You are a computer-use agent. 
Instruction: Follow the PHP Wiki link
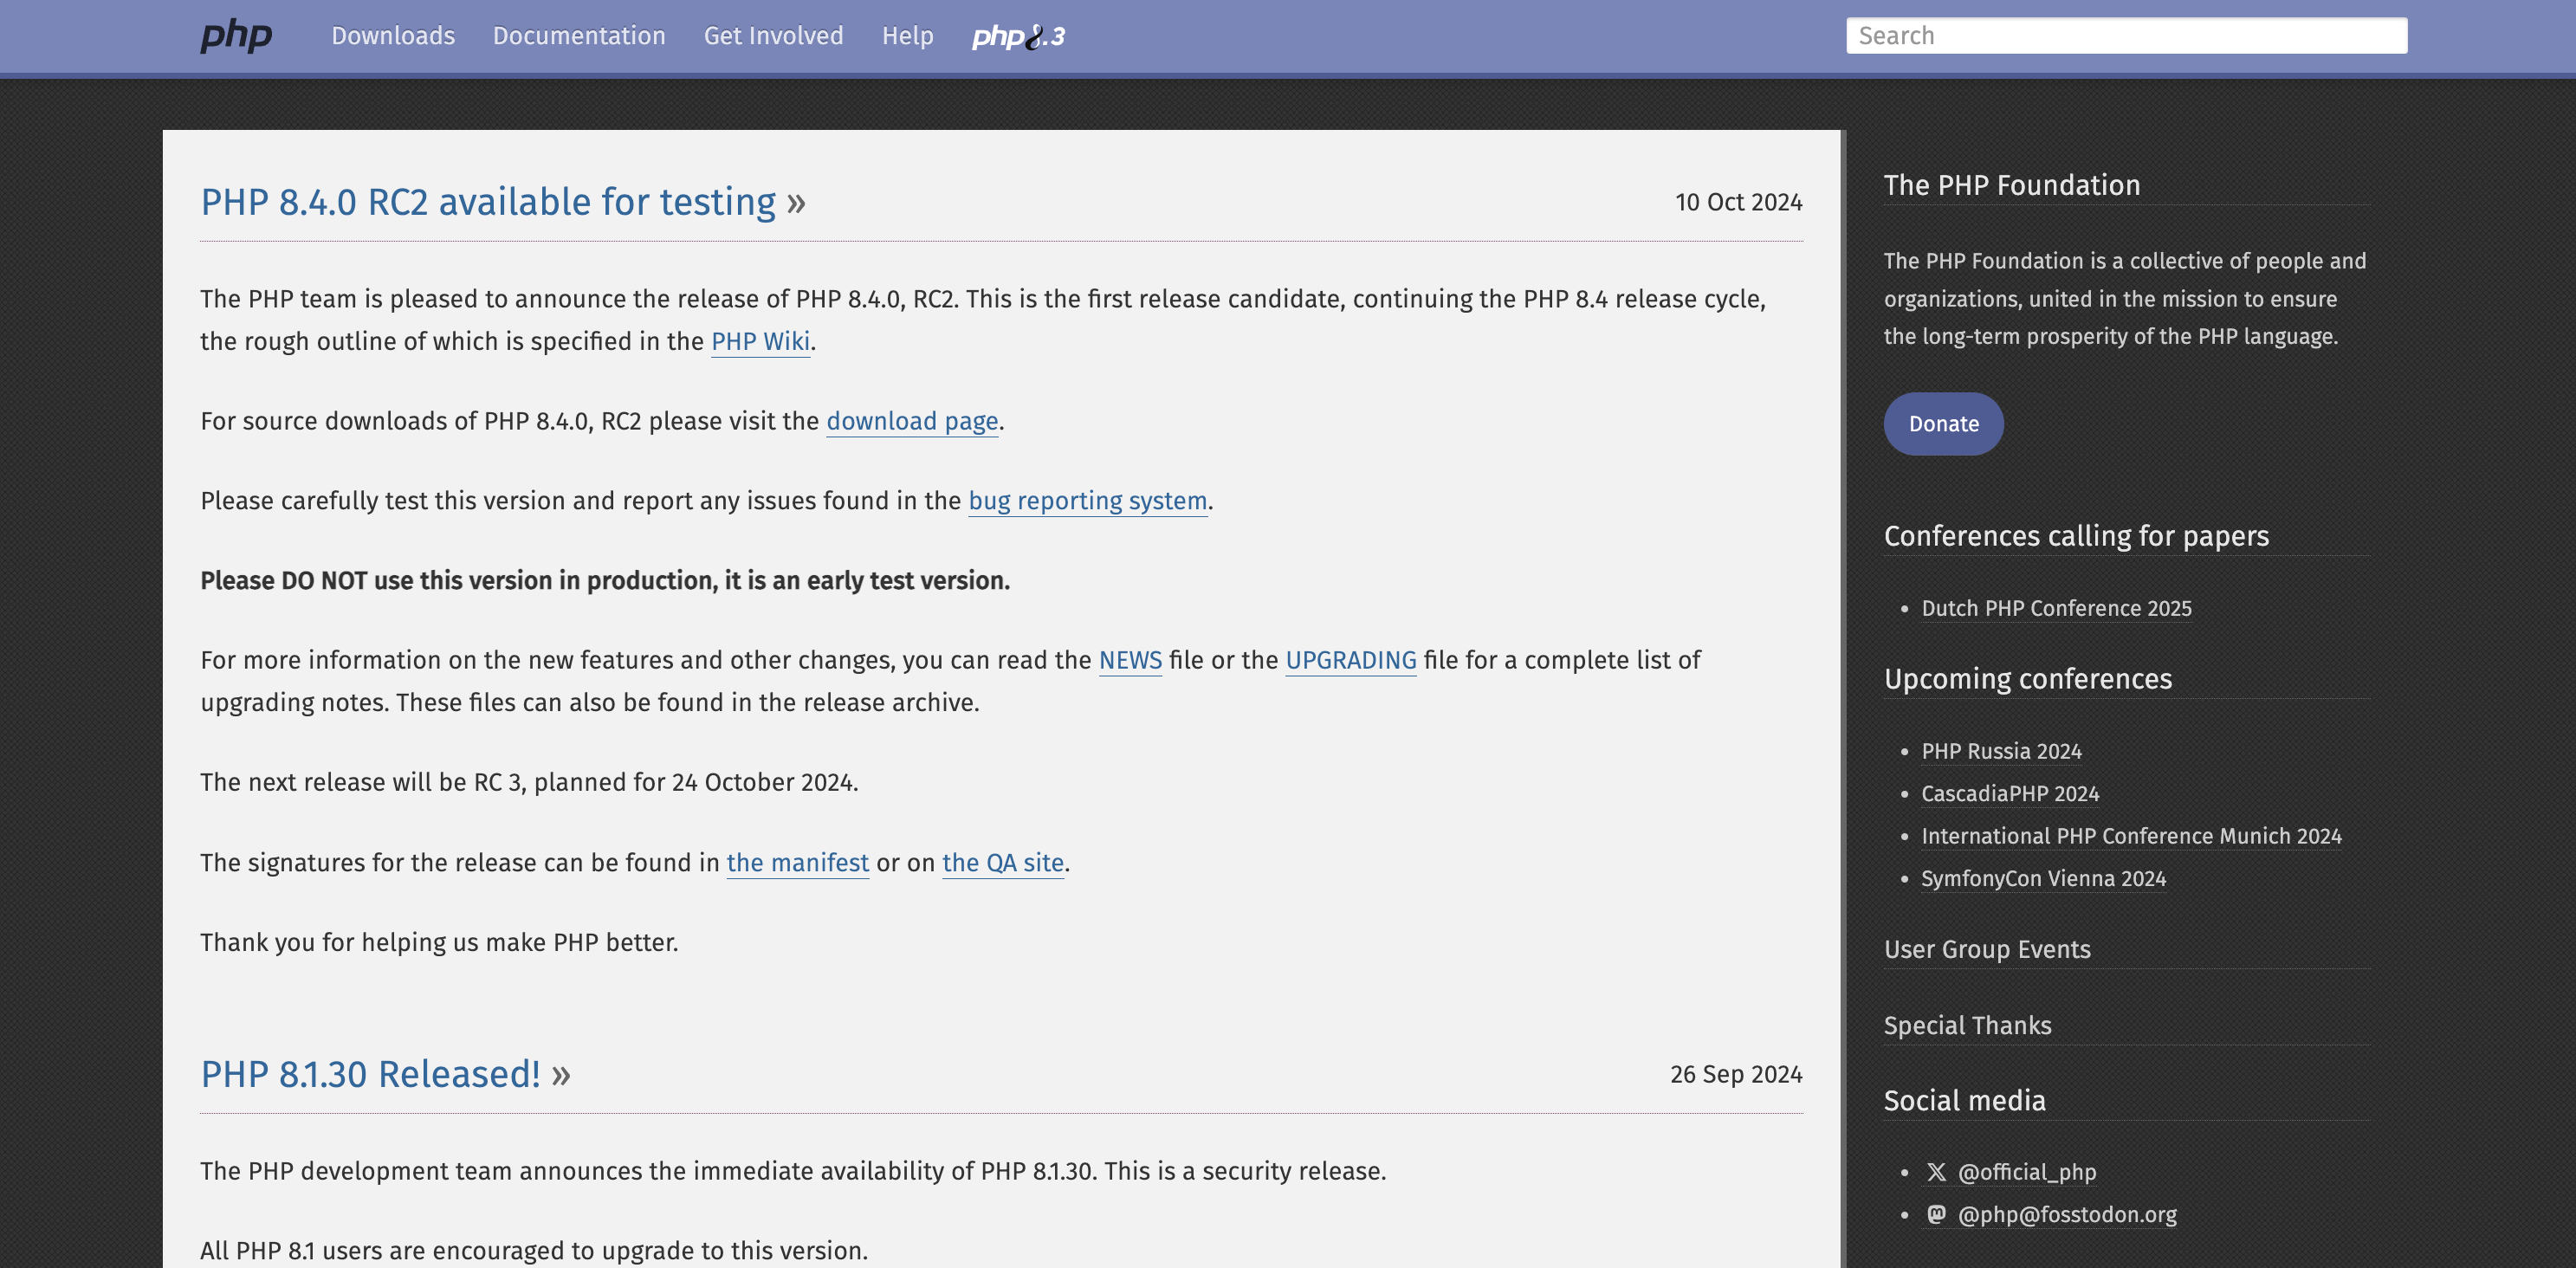click(760, 342)
